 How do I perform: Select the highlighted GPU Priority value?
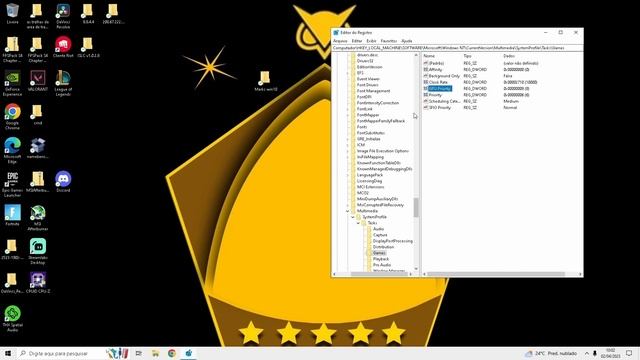tap(440, 89)
